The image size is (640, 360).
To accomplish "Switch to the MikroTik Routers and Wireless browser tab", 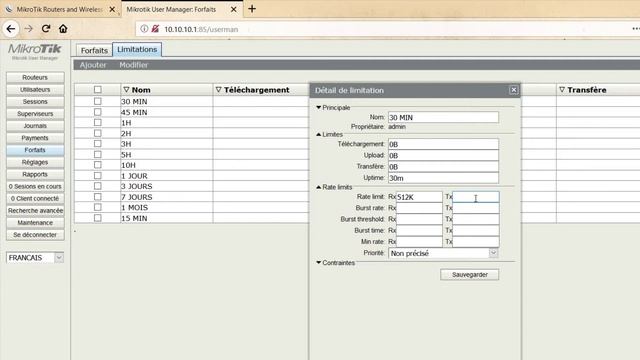I will point(59,9).
